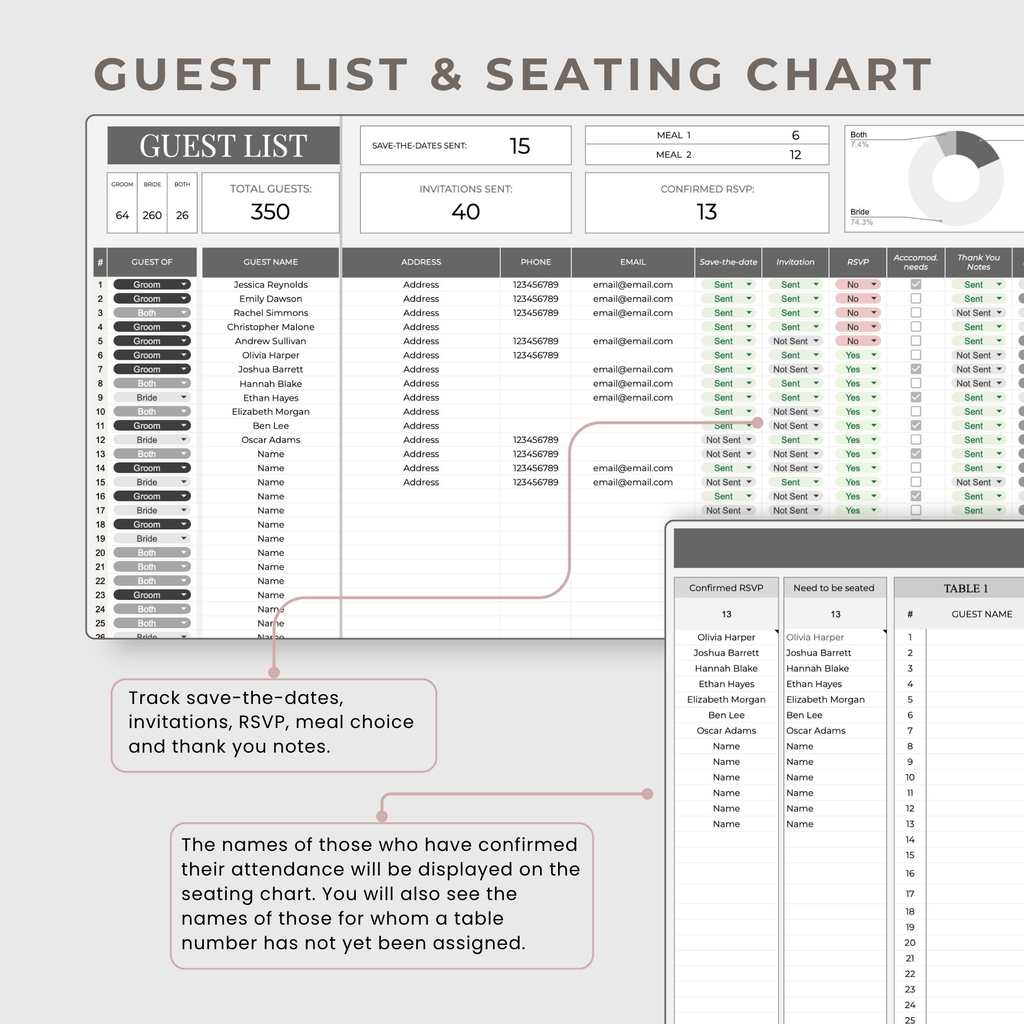
Task: Click the Save-the-date column header
Action: point(728,262)
